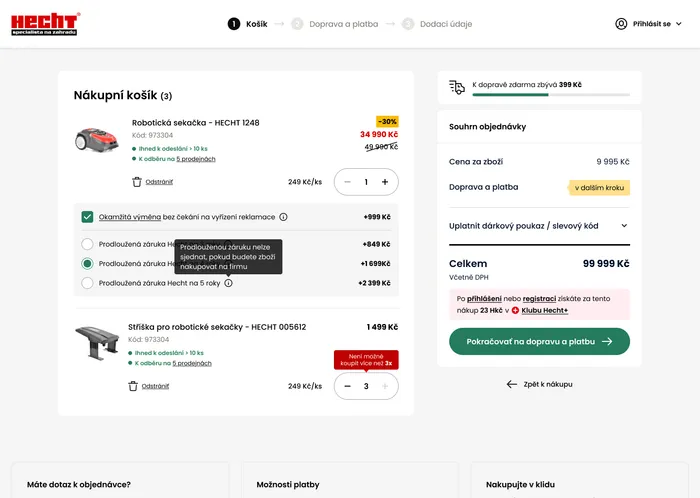Expand Uplatnit dárkový poukaz / slevový kód
The height and width of the screenshot is (498, 700).
point(539,226)
